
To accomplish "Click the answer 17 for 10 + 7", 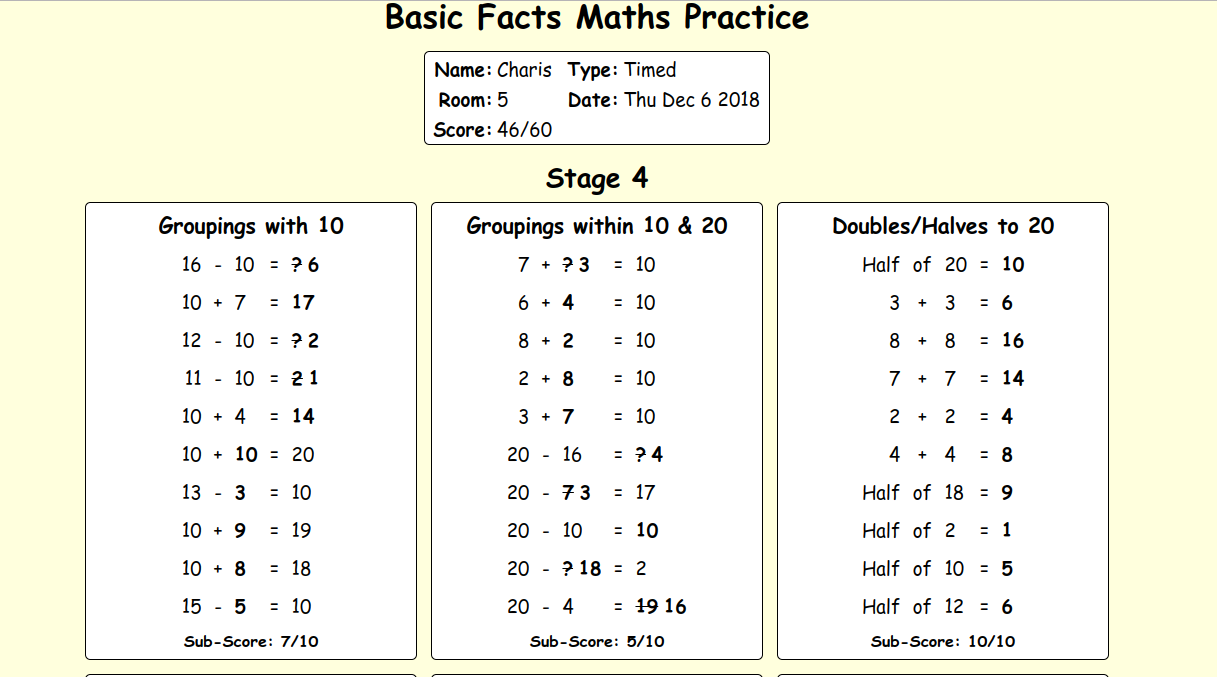I will [303, 303].
